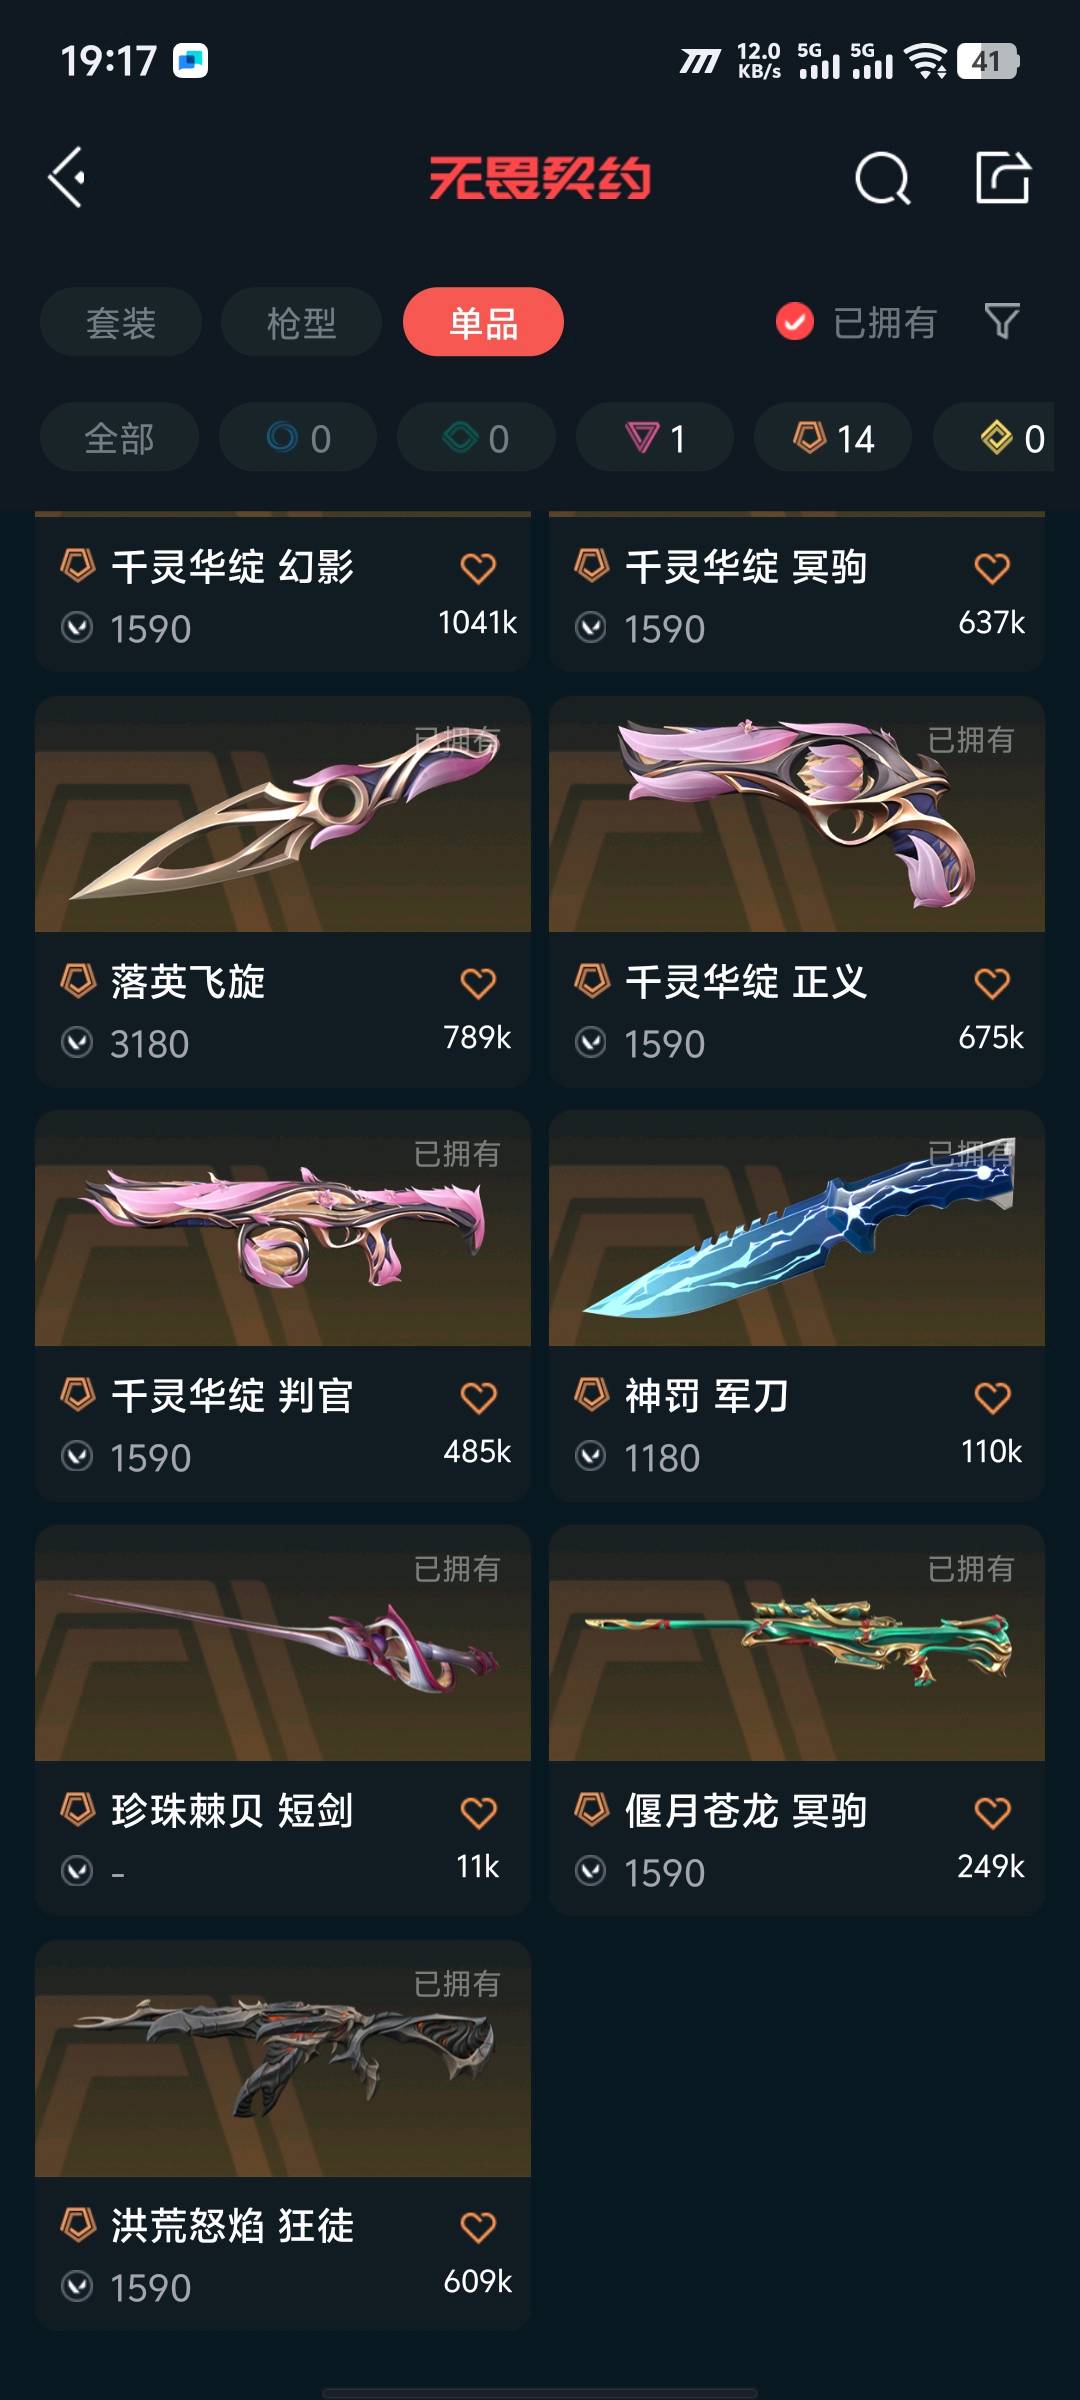
Task: Favorite 偃月苍龙 冥驹 heart icon
Action: coord(992,1812)
